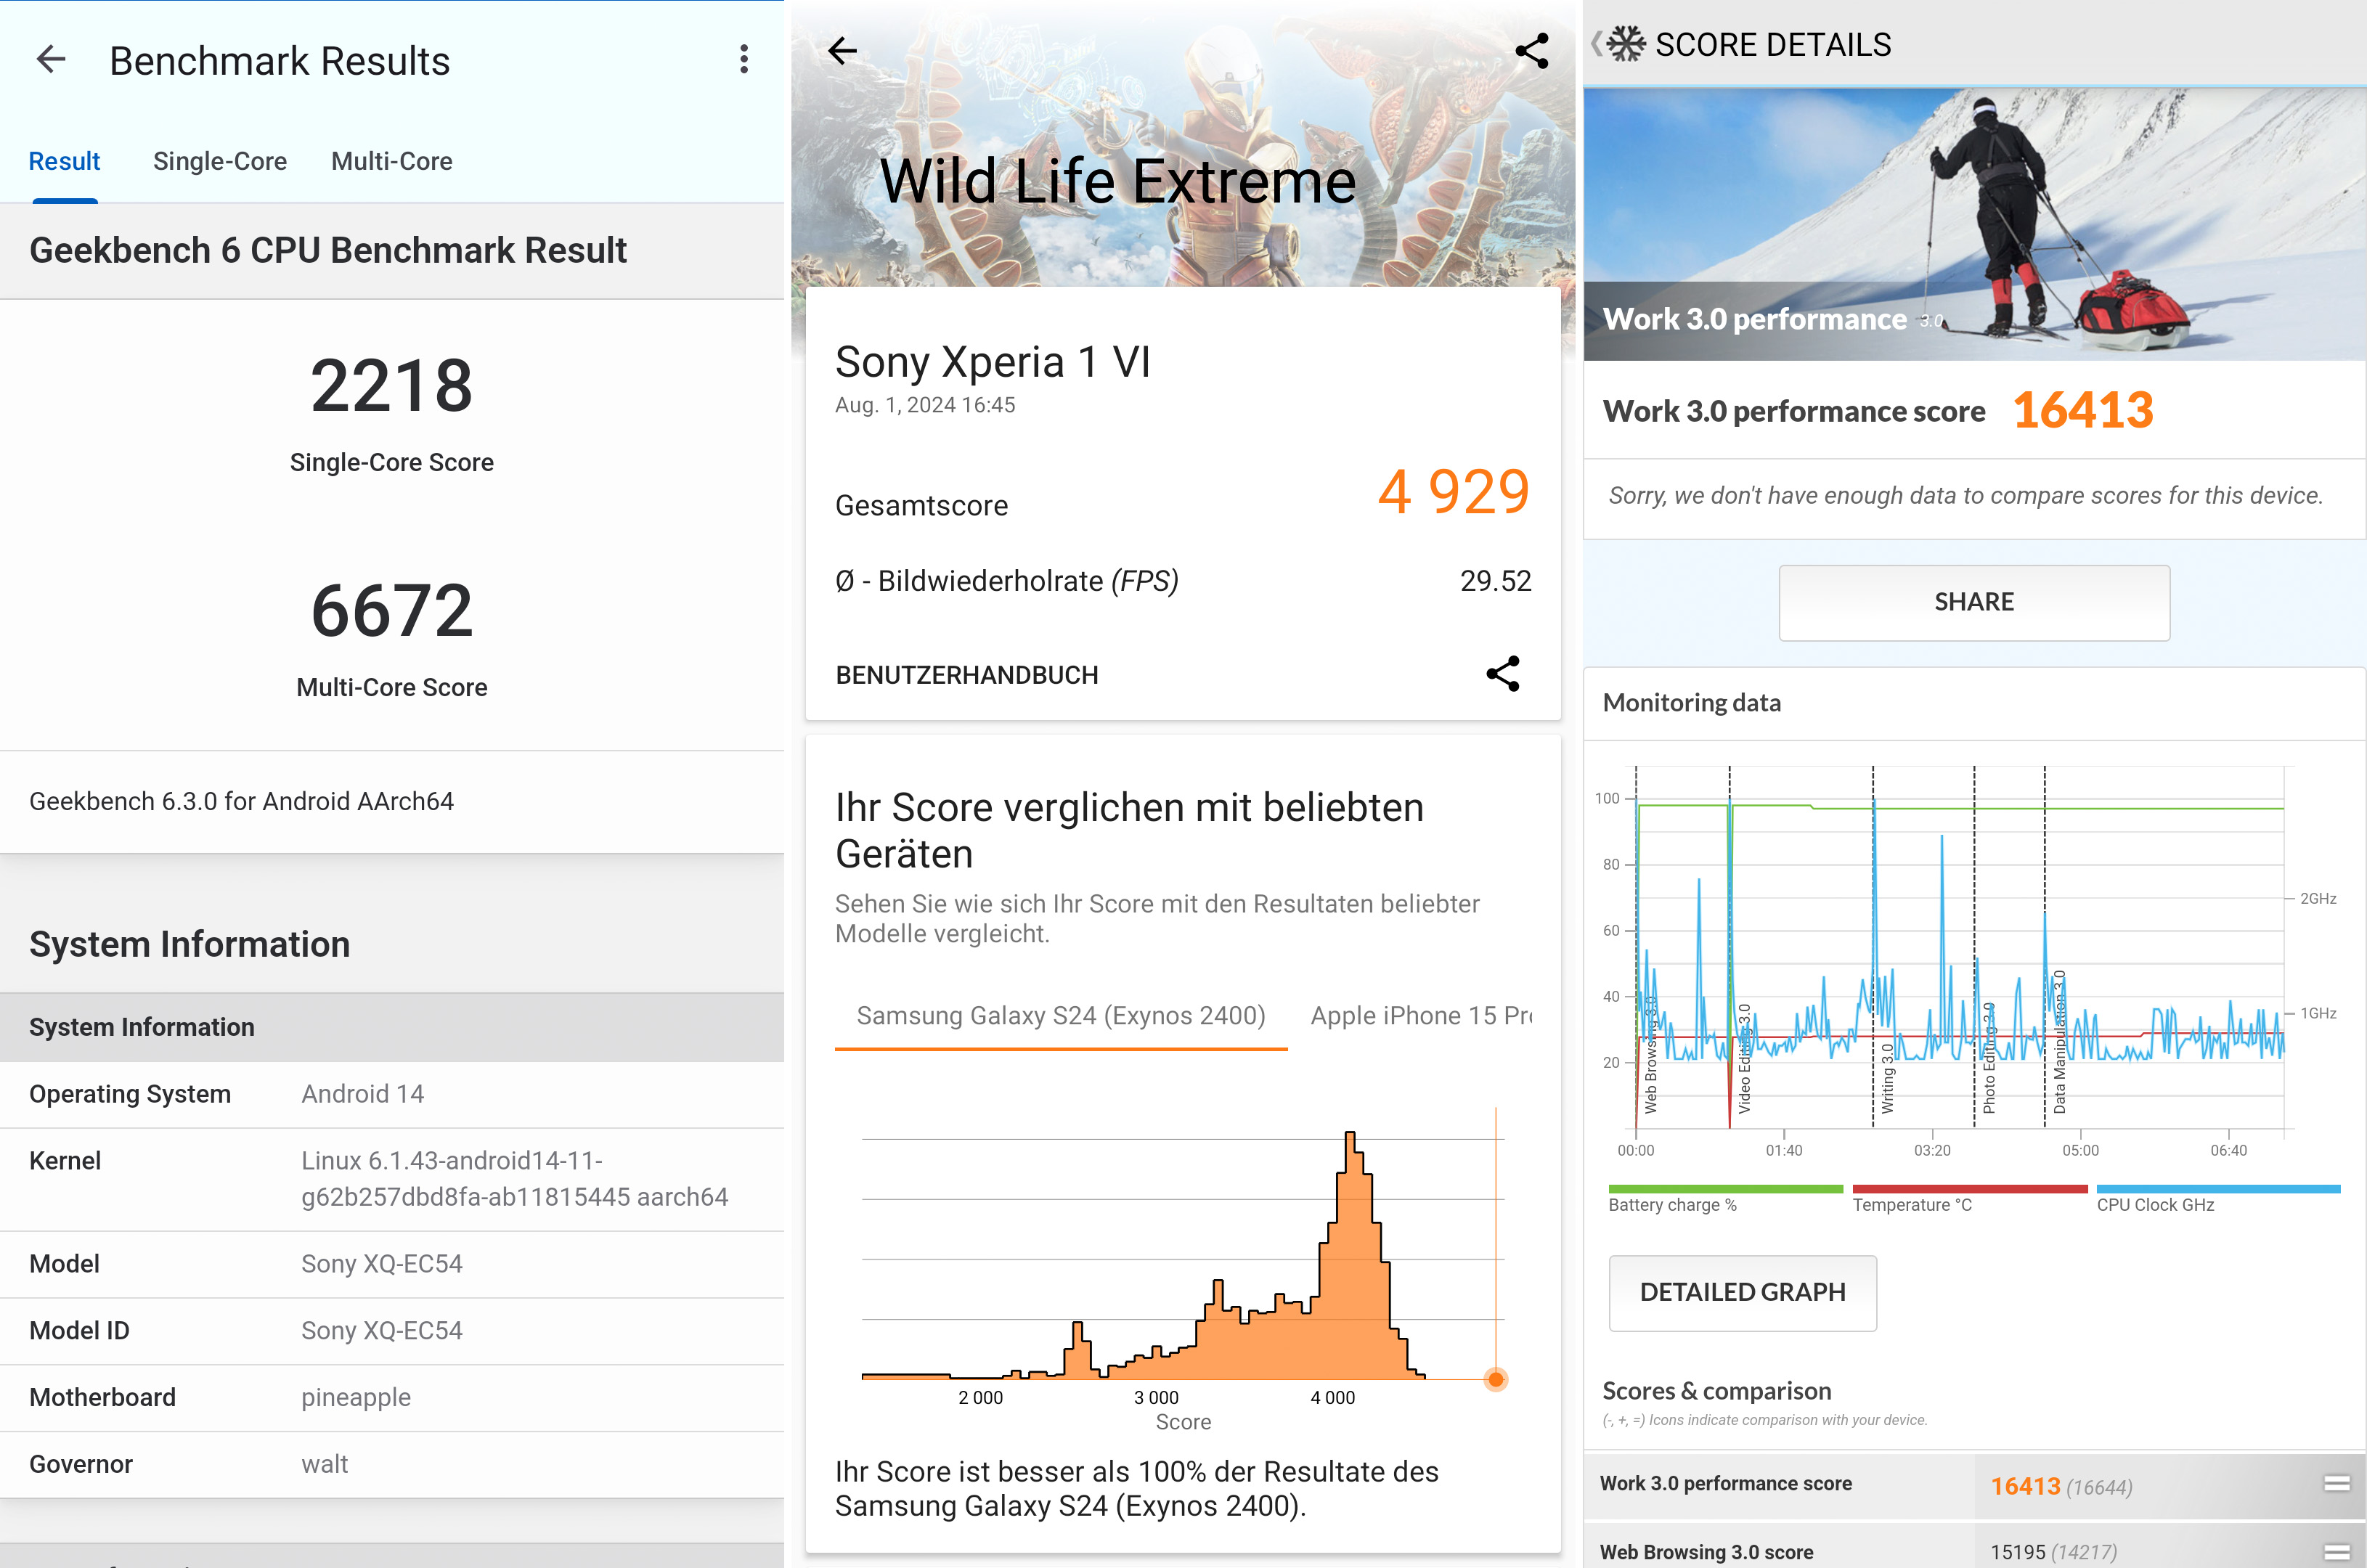
Task: Click the Battery charge % legend
Action: pyautogui.click(x=1672, y=1205)
